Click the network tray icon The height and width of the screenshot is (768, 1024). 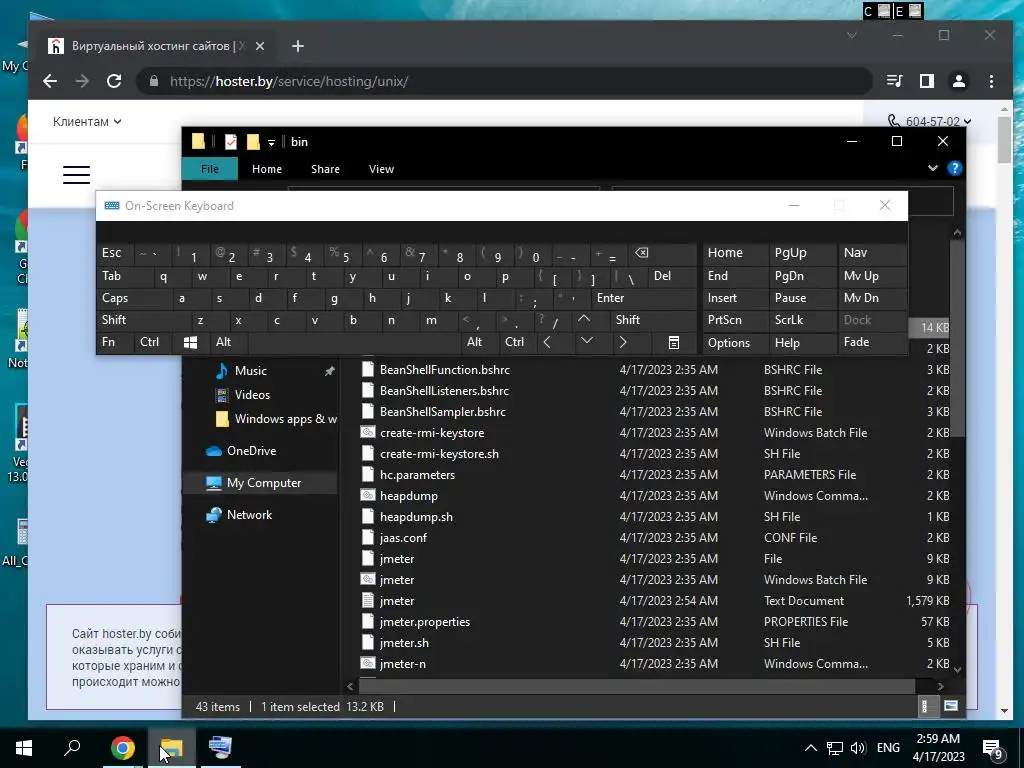pos(835,748)
